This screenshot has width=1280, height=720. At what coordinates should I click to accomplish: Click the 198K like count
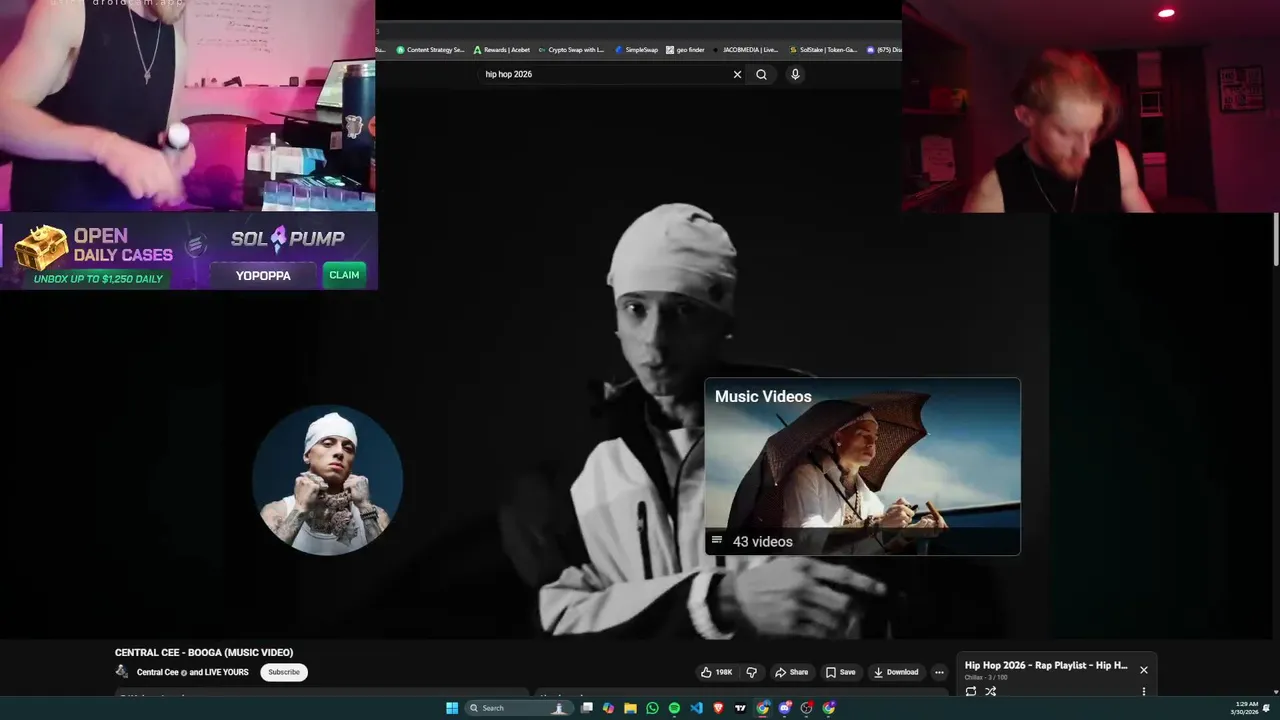[x=724, y=672]
